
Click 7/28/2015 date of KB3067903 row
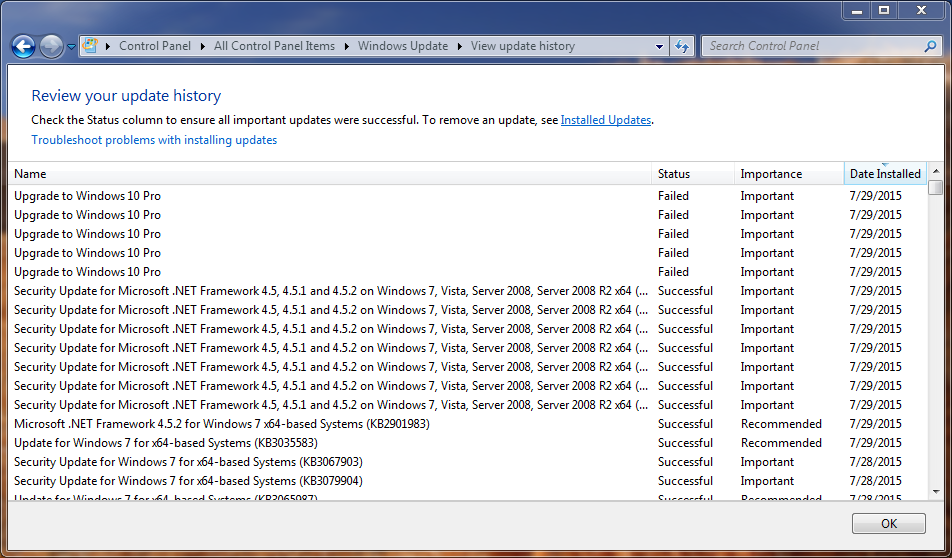876,462
